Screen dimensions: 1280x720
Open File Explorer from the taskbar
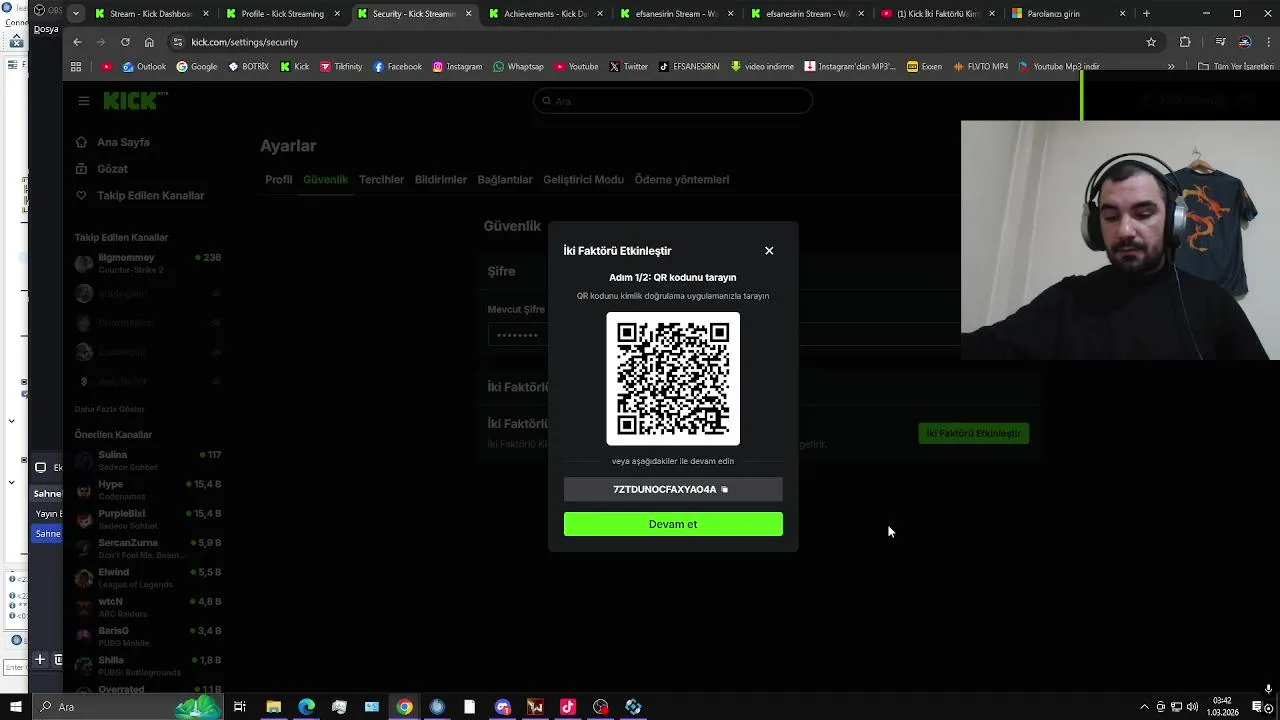pos(273,707)
